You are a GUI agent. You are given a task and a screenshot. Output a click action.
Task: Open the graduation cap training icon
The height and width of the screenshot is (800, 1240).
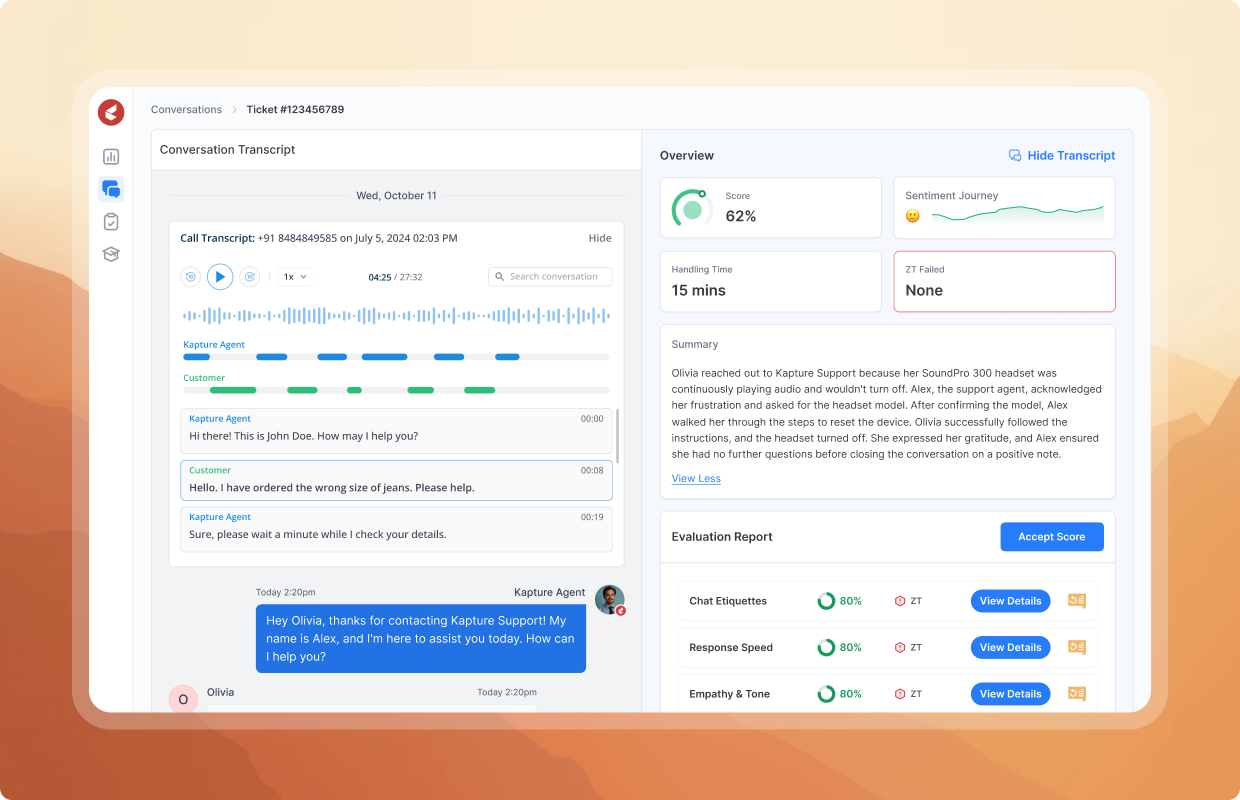tap(111, 254)
